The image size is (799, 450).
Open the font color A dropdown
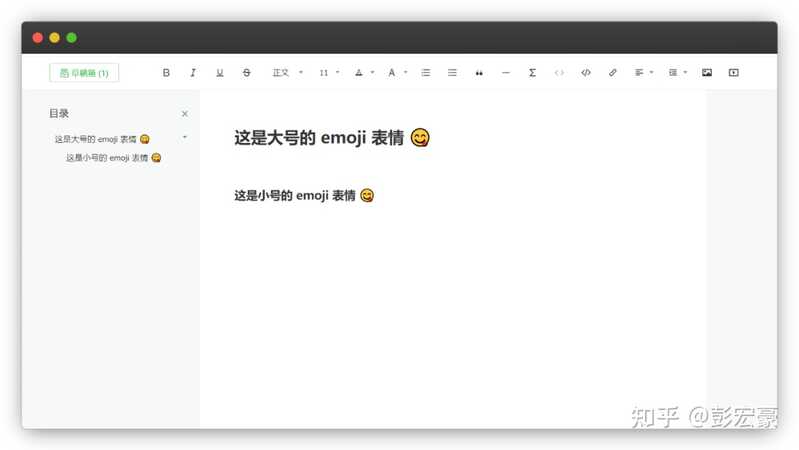[x=397, y=73]
